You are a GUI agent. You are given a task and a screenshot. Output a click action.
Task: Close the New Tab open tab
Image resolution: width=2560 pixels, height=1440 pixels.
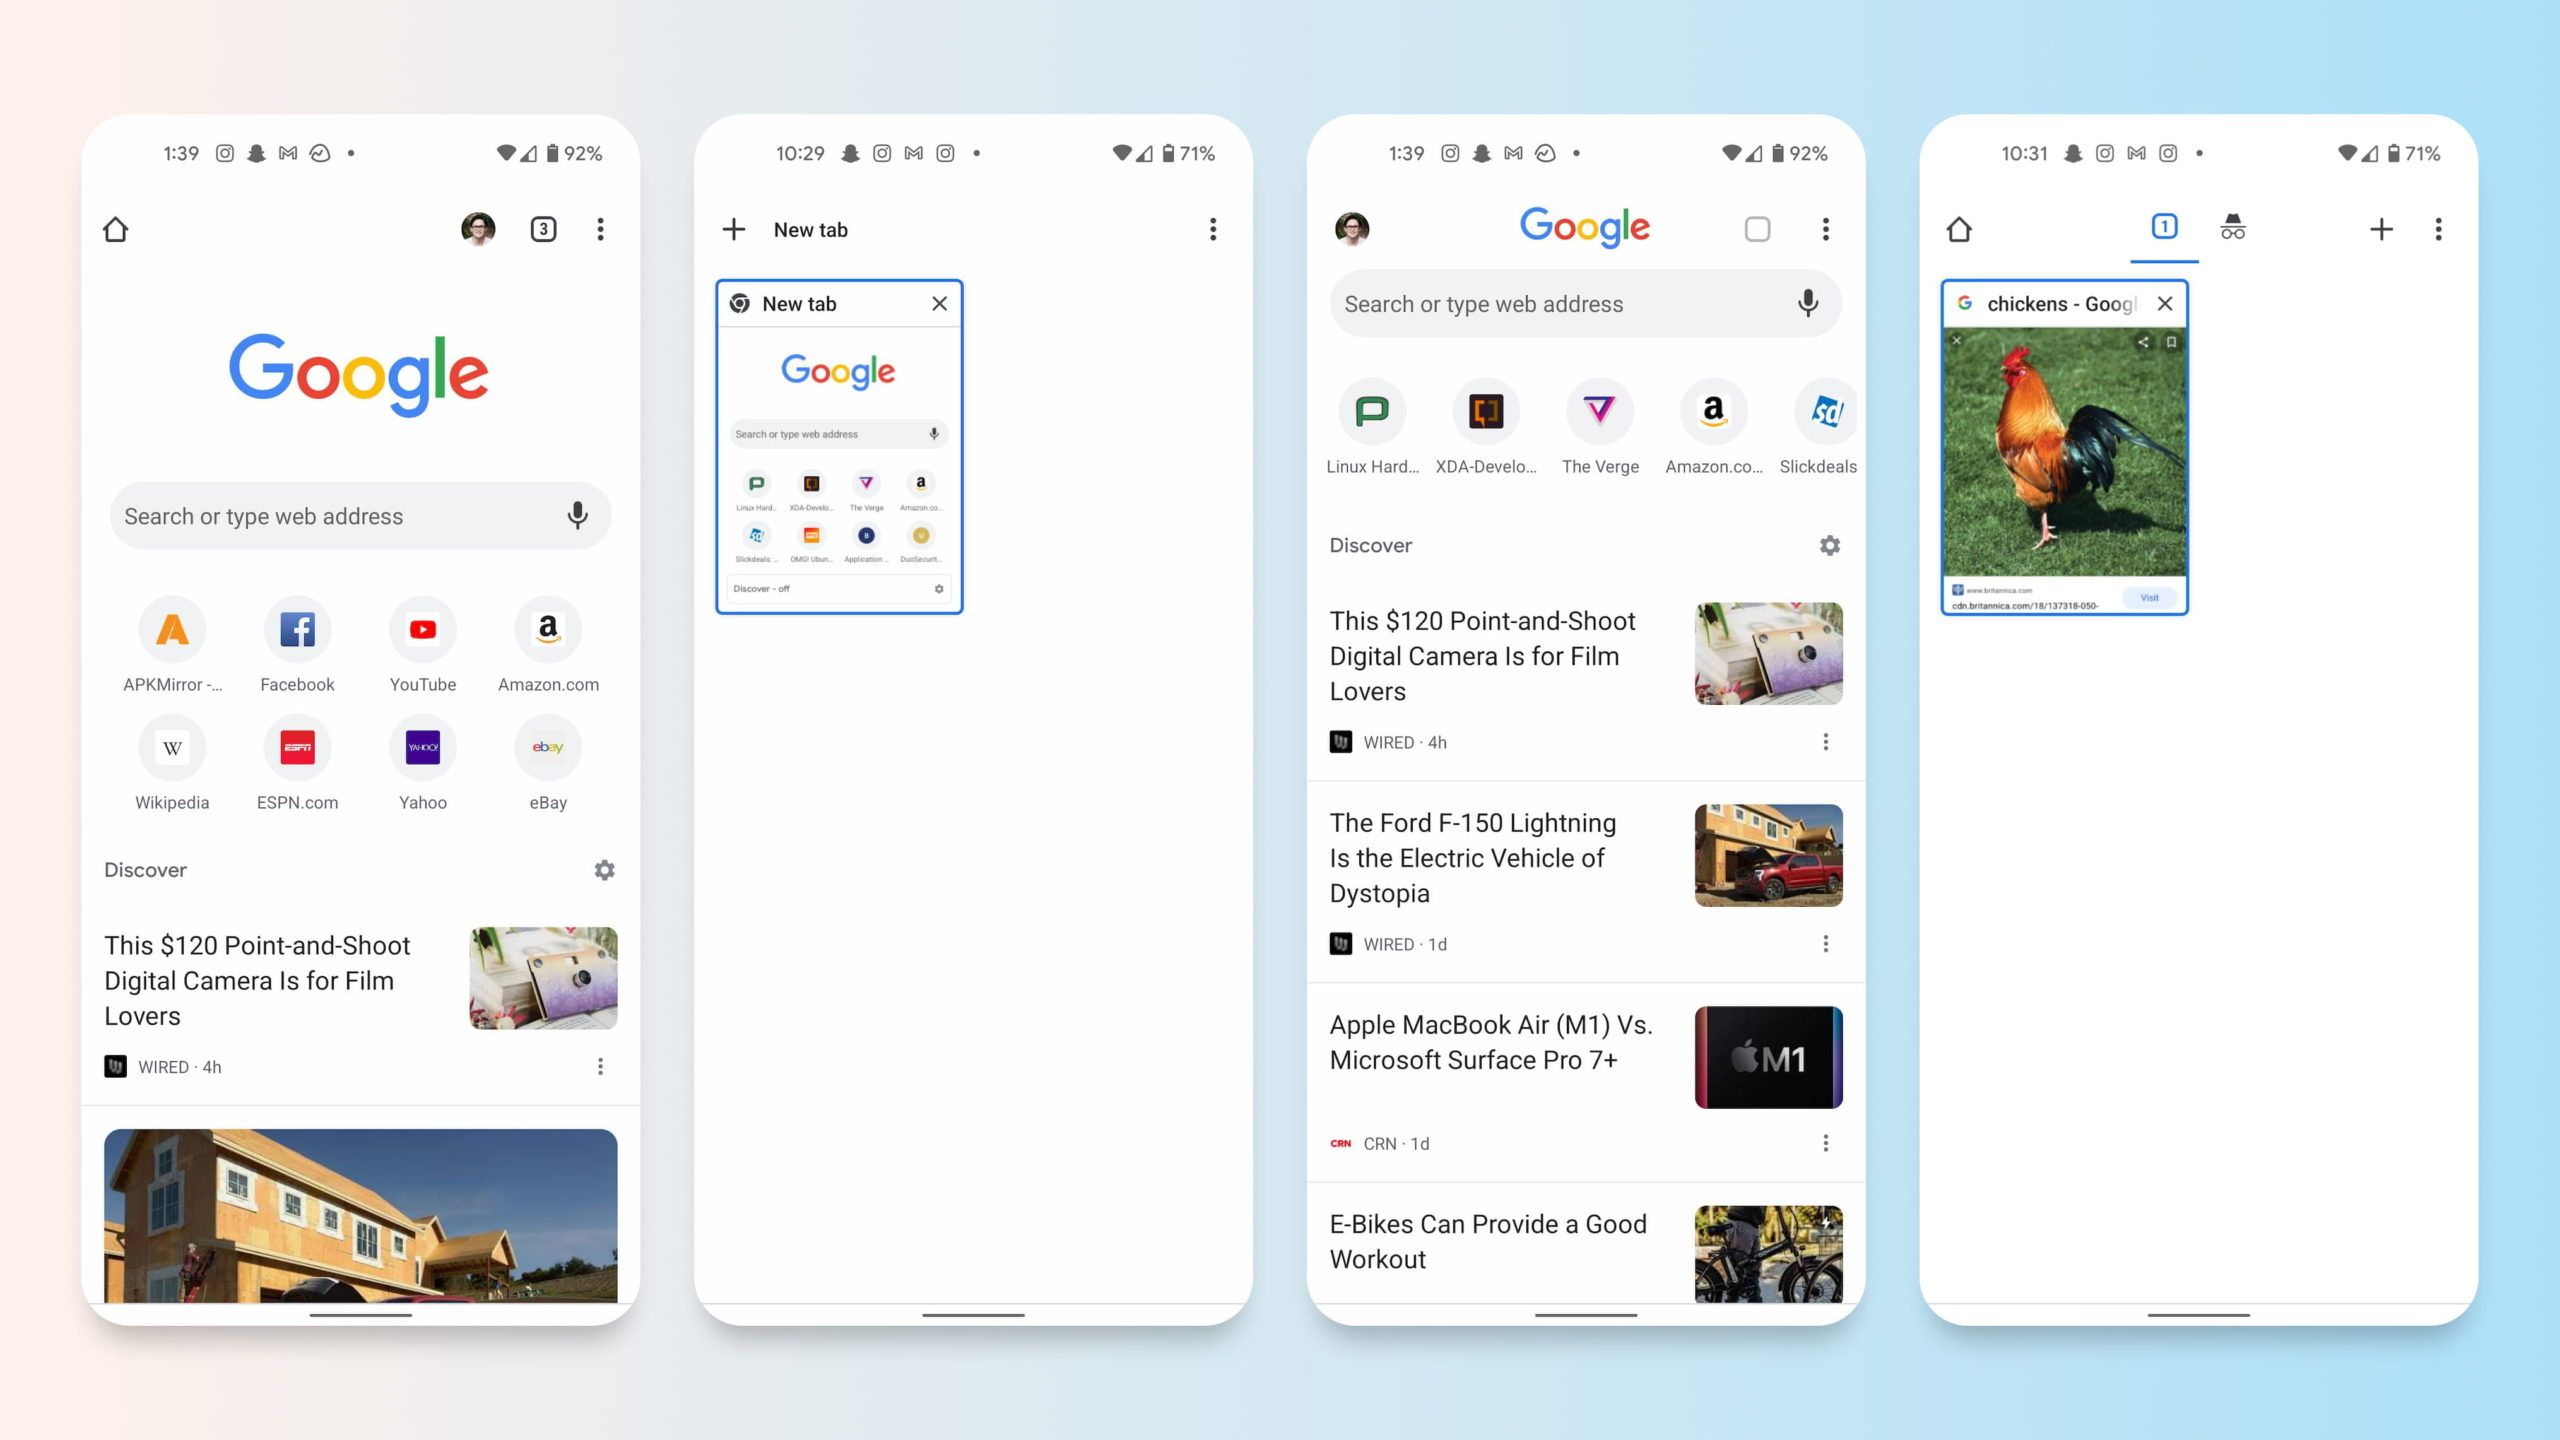coord(939,302)
